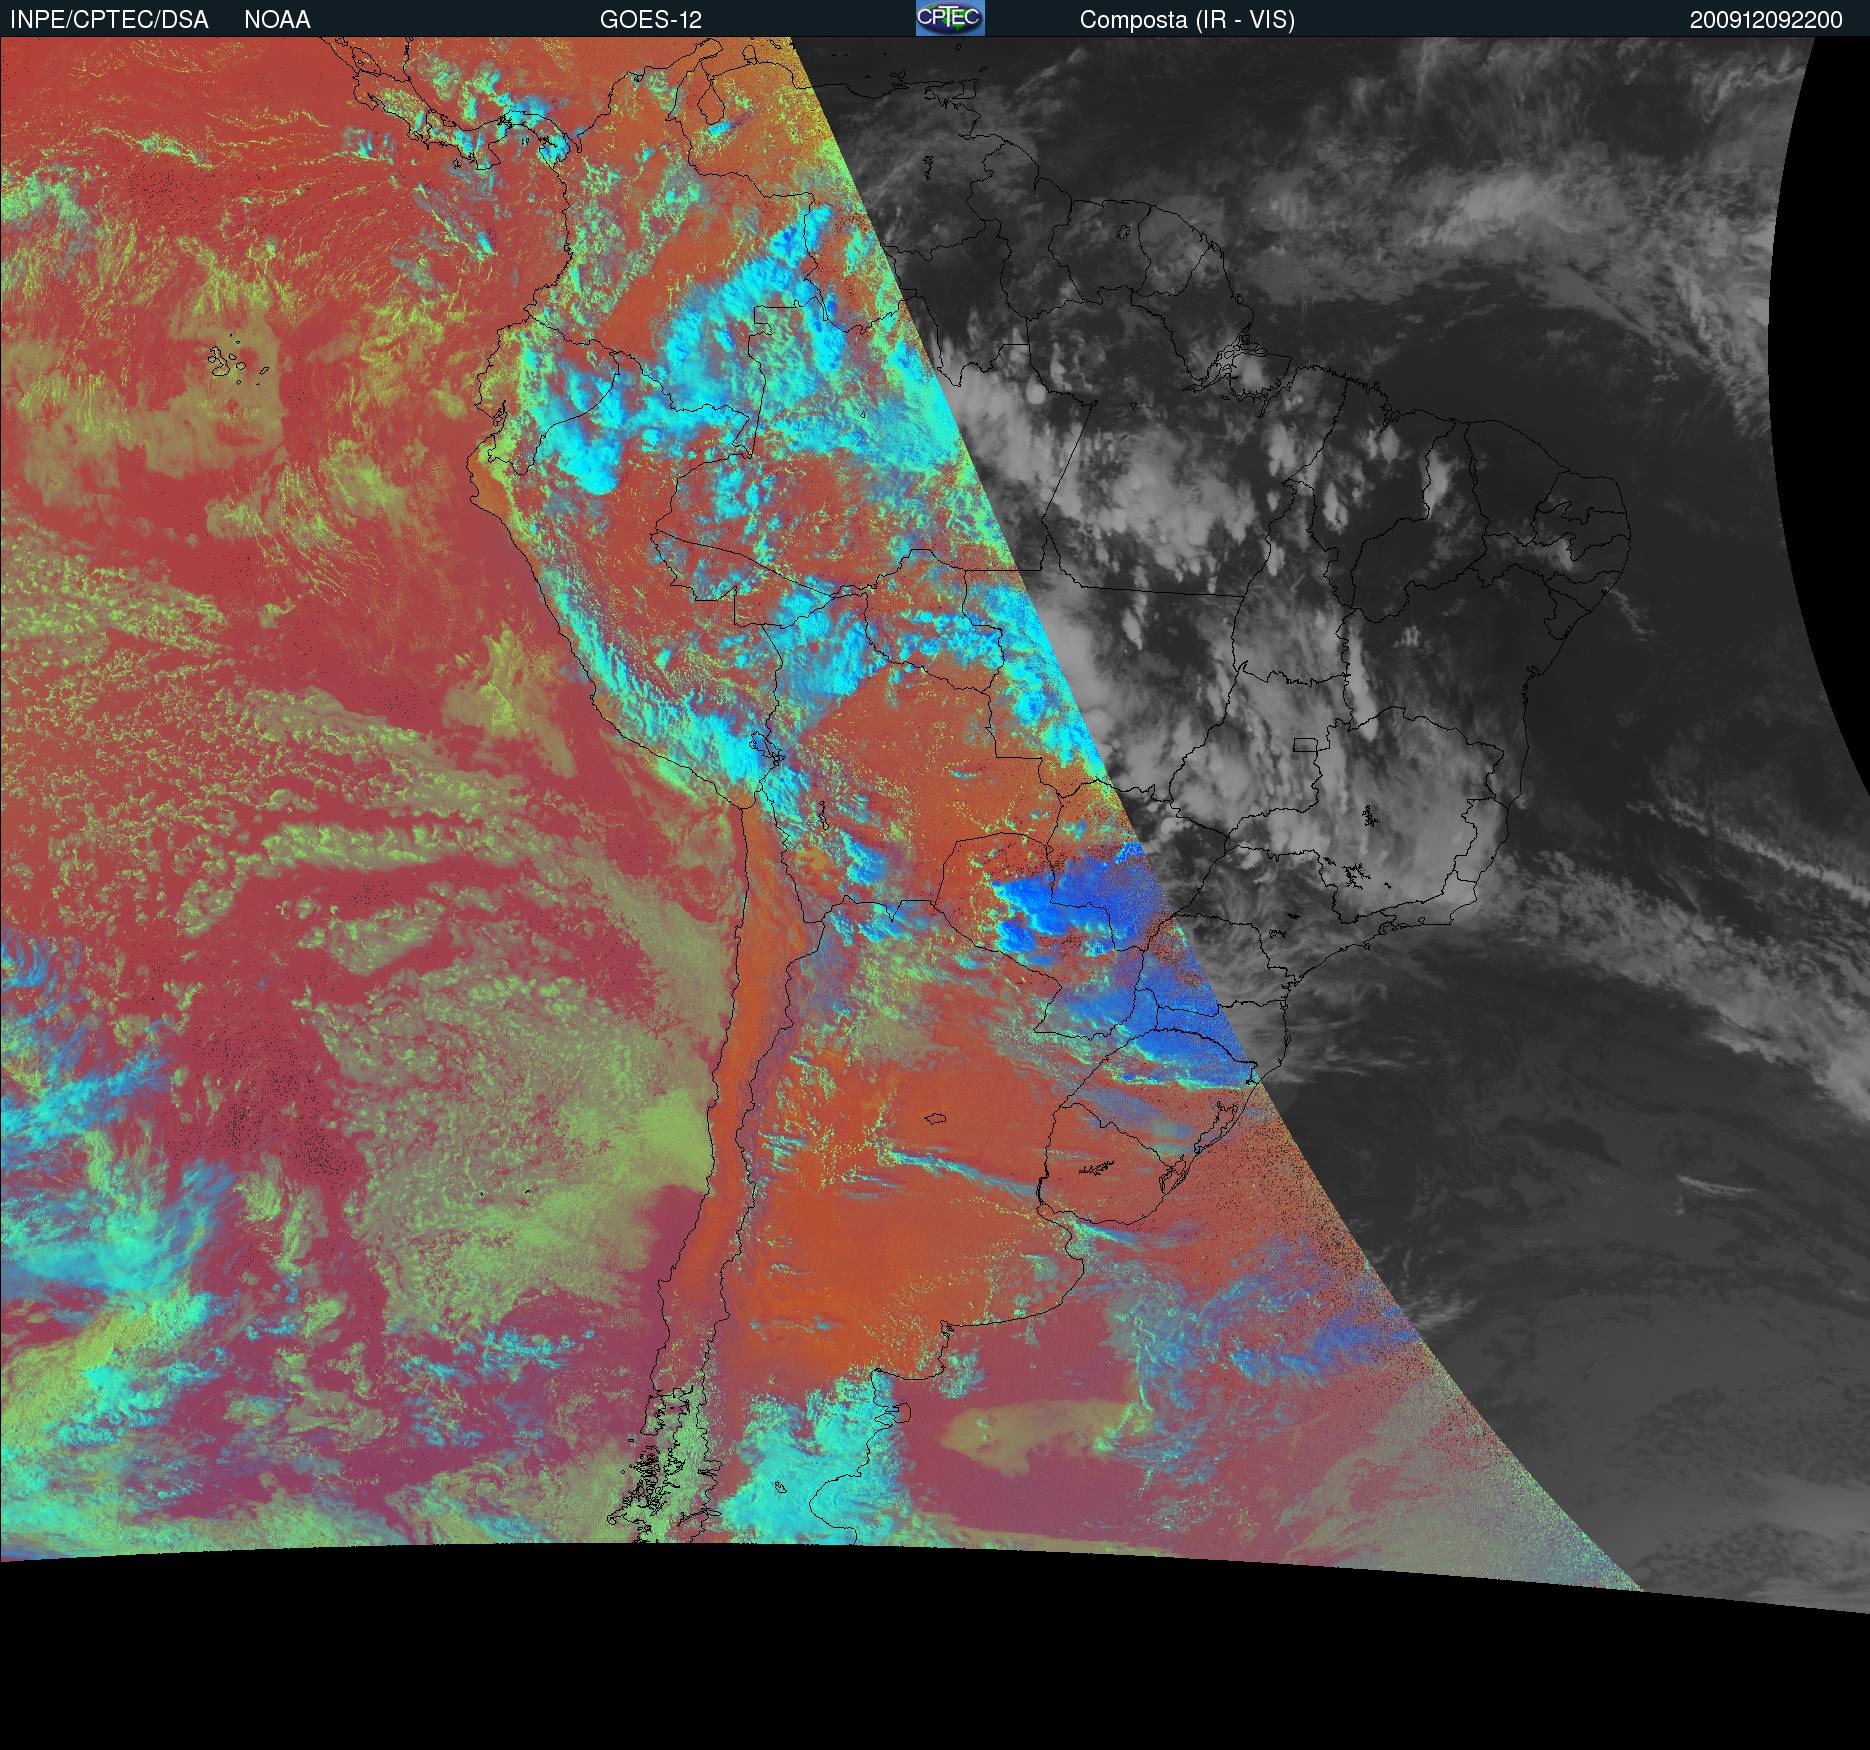The width and height of the screenshot is (1870, 1750).
Task: Click the small lake outline in central Argentina
Action: (935, 1119)
